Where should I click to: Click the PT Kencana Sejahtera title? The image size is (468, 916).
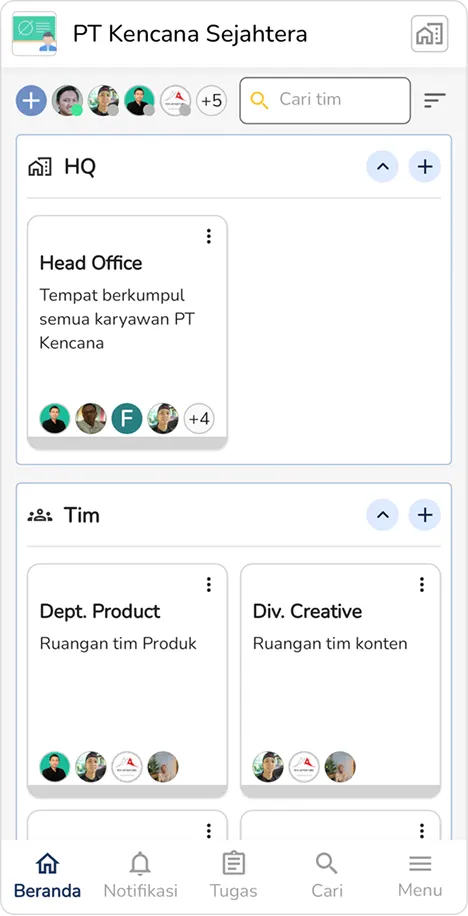tap(190, 34)
